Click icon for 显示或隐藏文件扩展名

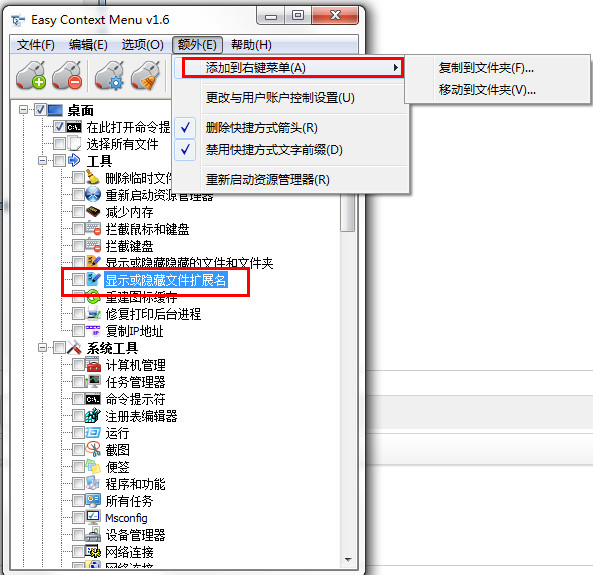(93, 280)
